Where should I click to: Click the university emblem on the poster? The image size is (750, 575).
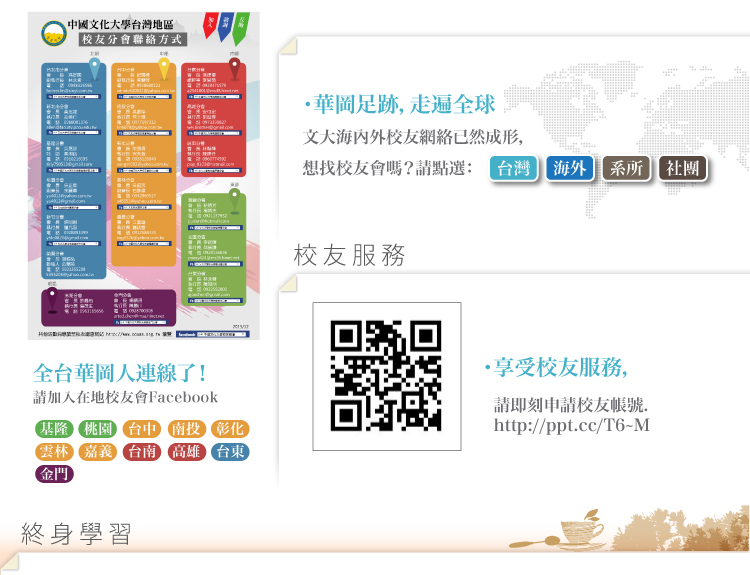[x=53, y=33]
